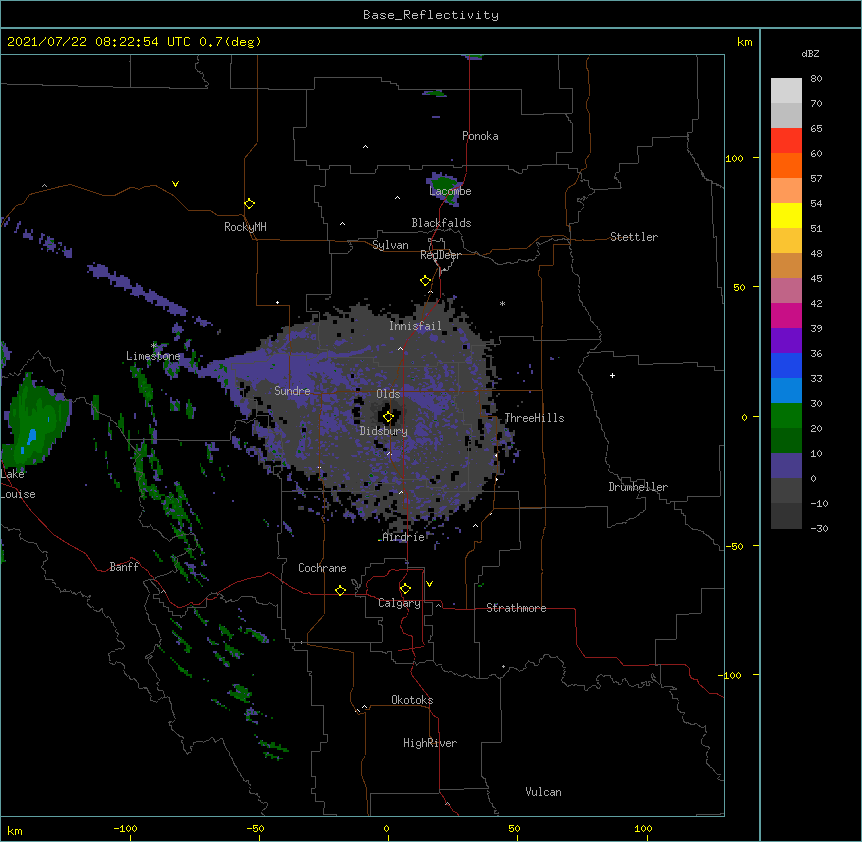Select the Lacombe city label
The width and height of the screenshot is (862, 842).
(x=450, y=191)
